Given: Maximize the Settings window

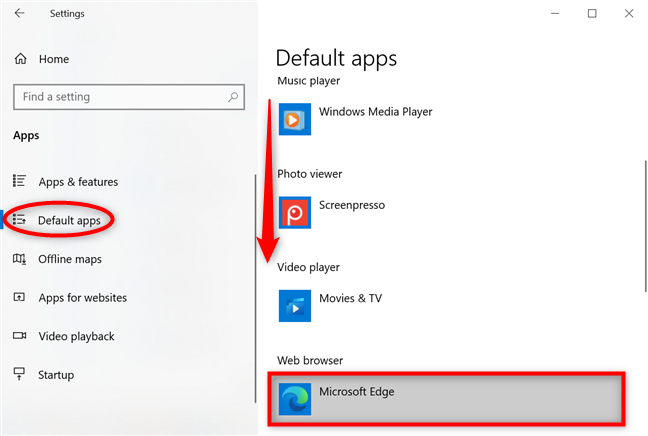Looking at the screenshot, I should (x=592, y=13).
